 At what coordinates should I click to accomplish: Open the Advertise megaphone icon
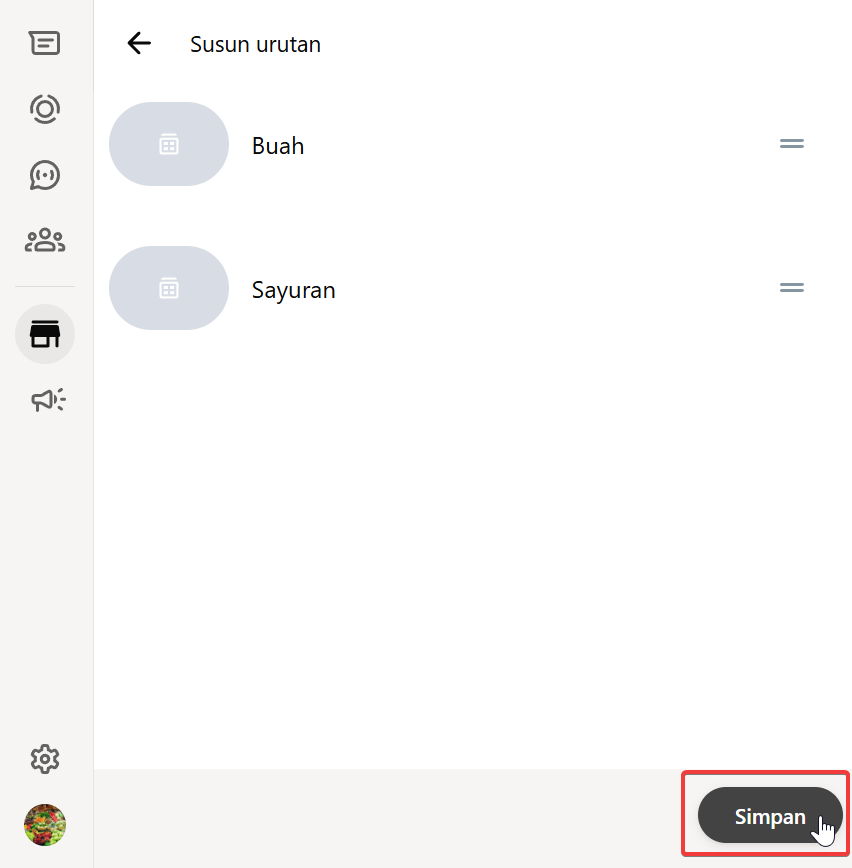pyautogui.click(x=47, y=400)
